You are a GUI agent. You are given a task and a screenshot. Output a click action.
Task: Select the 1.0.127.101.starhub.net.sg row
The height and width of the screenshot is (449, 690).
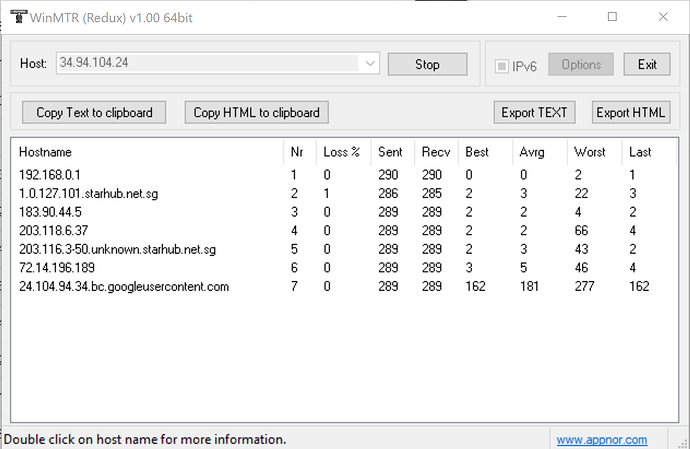[88, 194]
